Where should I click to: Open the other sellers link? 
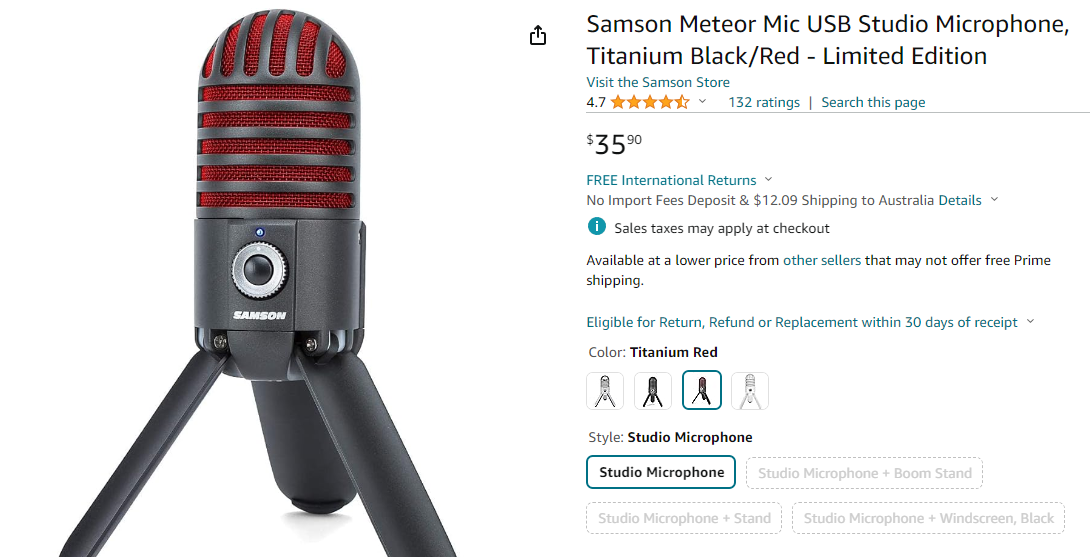[x=822, y=260]
